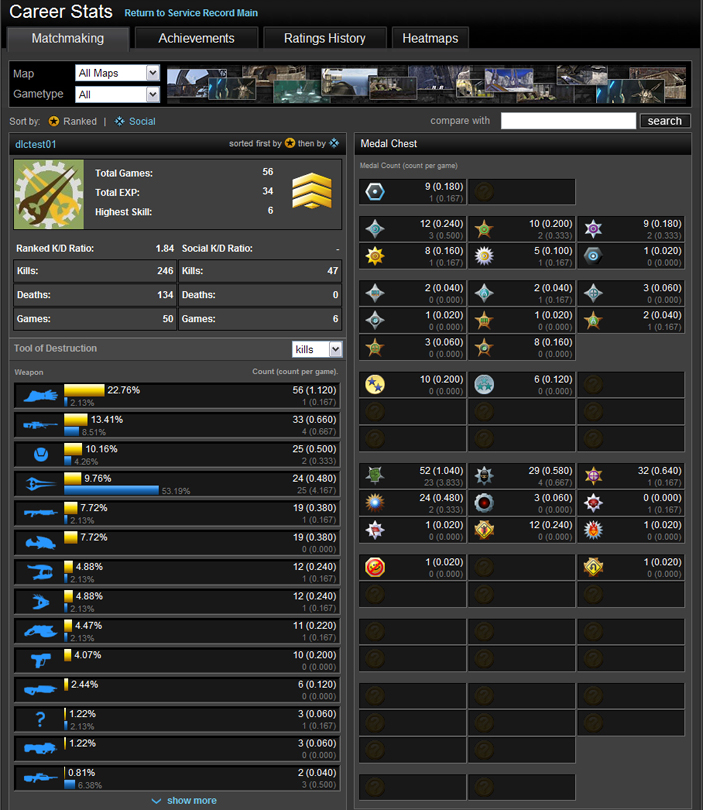Click the compare with text field
The image size is (703, 810).
coord(567,121)
